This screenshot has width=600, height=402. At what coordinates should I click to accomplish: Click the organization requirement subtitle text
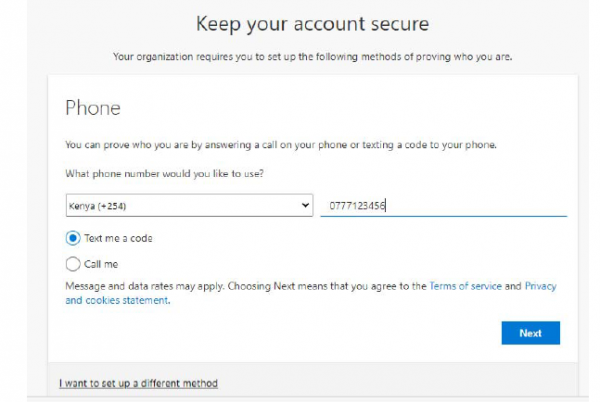pos(311,56)
